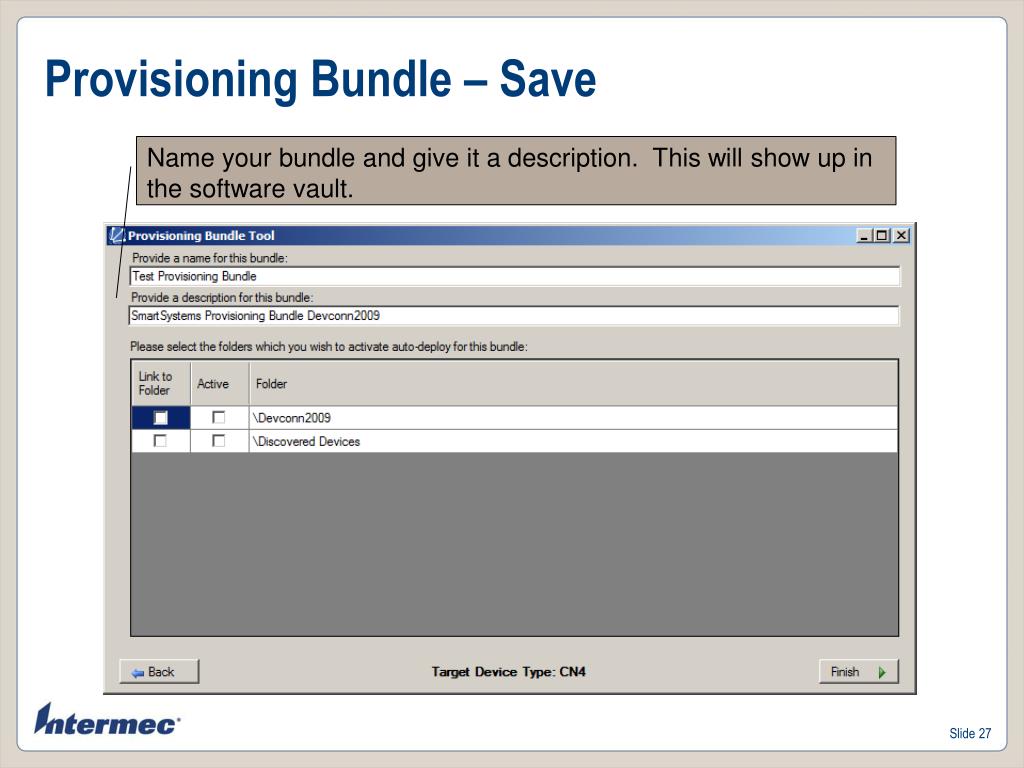
Task: Check Link to Folder for \Discovered Devices
Action: [x=160, y=441]
